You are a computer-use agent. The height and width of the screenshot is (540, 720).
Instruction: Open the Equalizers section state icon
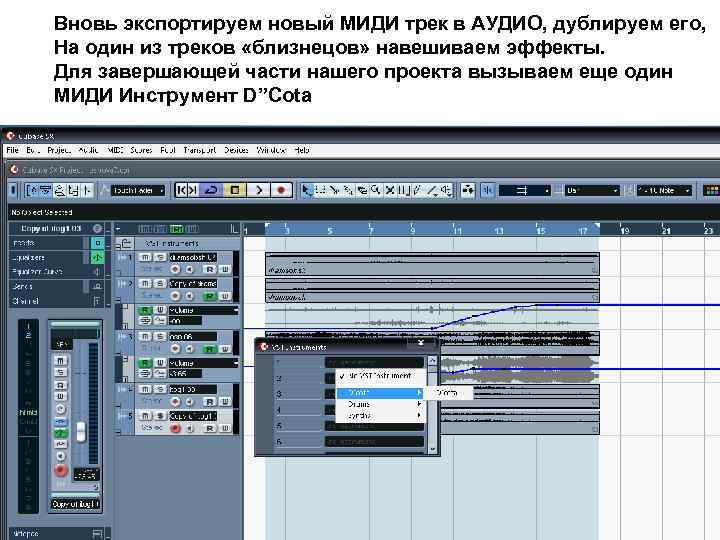coord(97,257)
